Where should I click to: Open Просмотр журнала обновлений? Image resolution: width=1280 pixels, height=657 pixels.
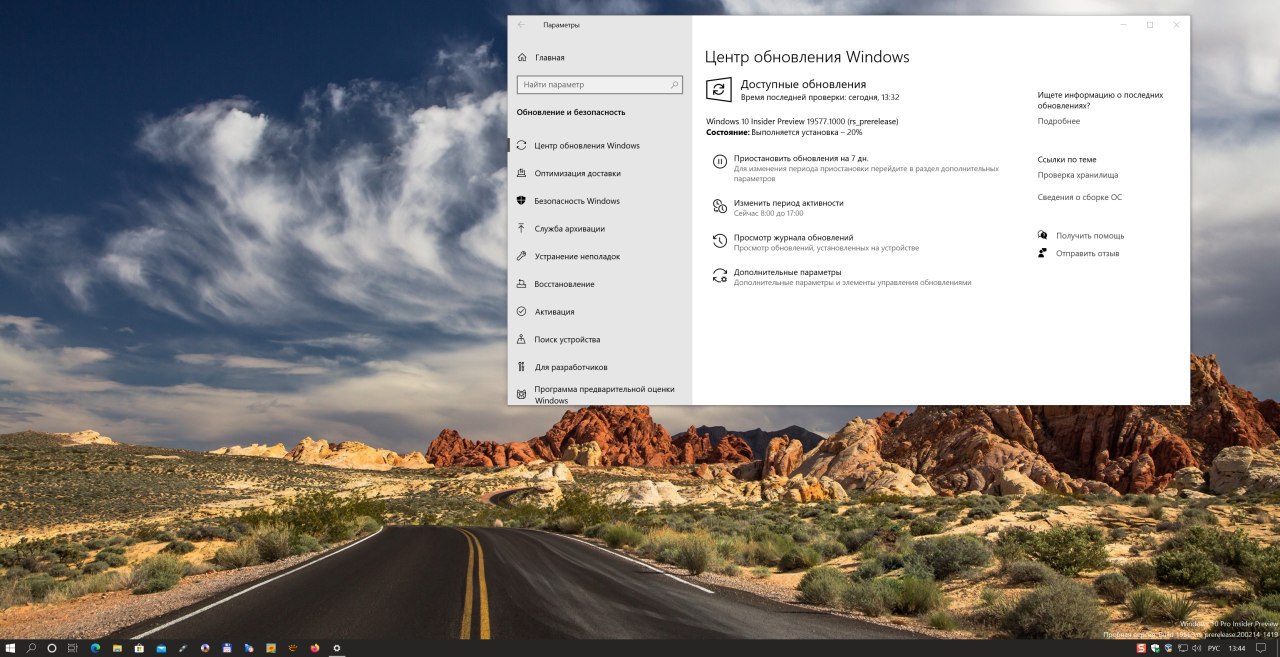793,237
